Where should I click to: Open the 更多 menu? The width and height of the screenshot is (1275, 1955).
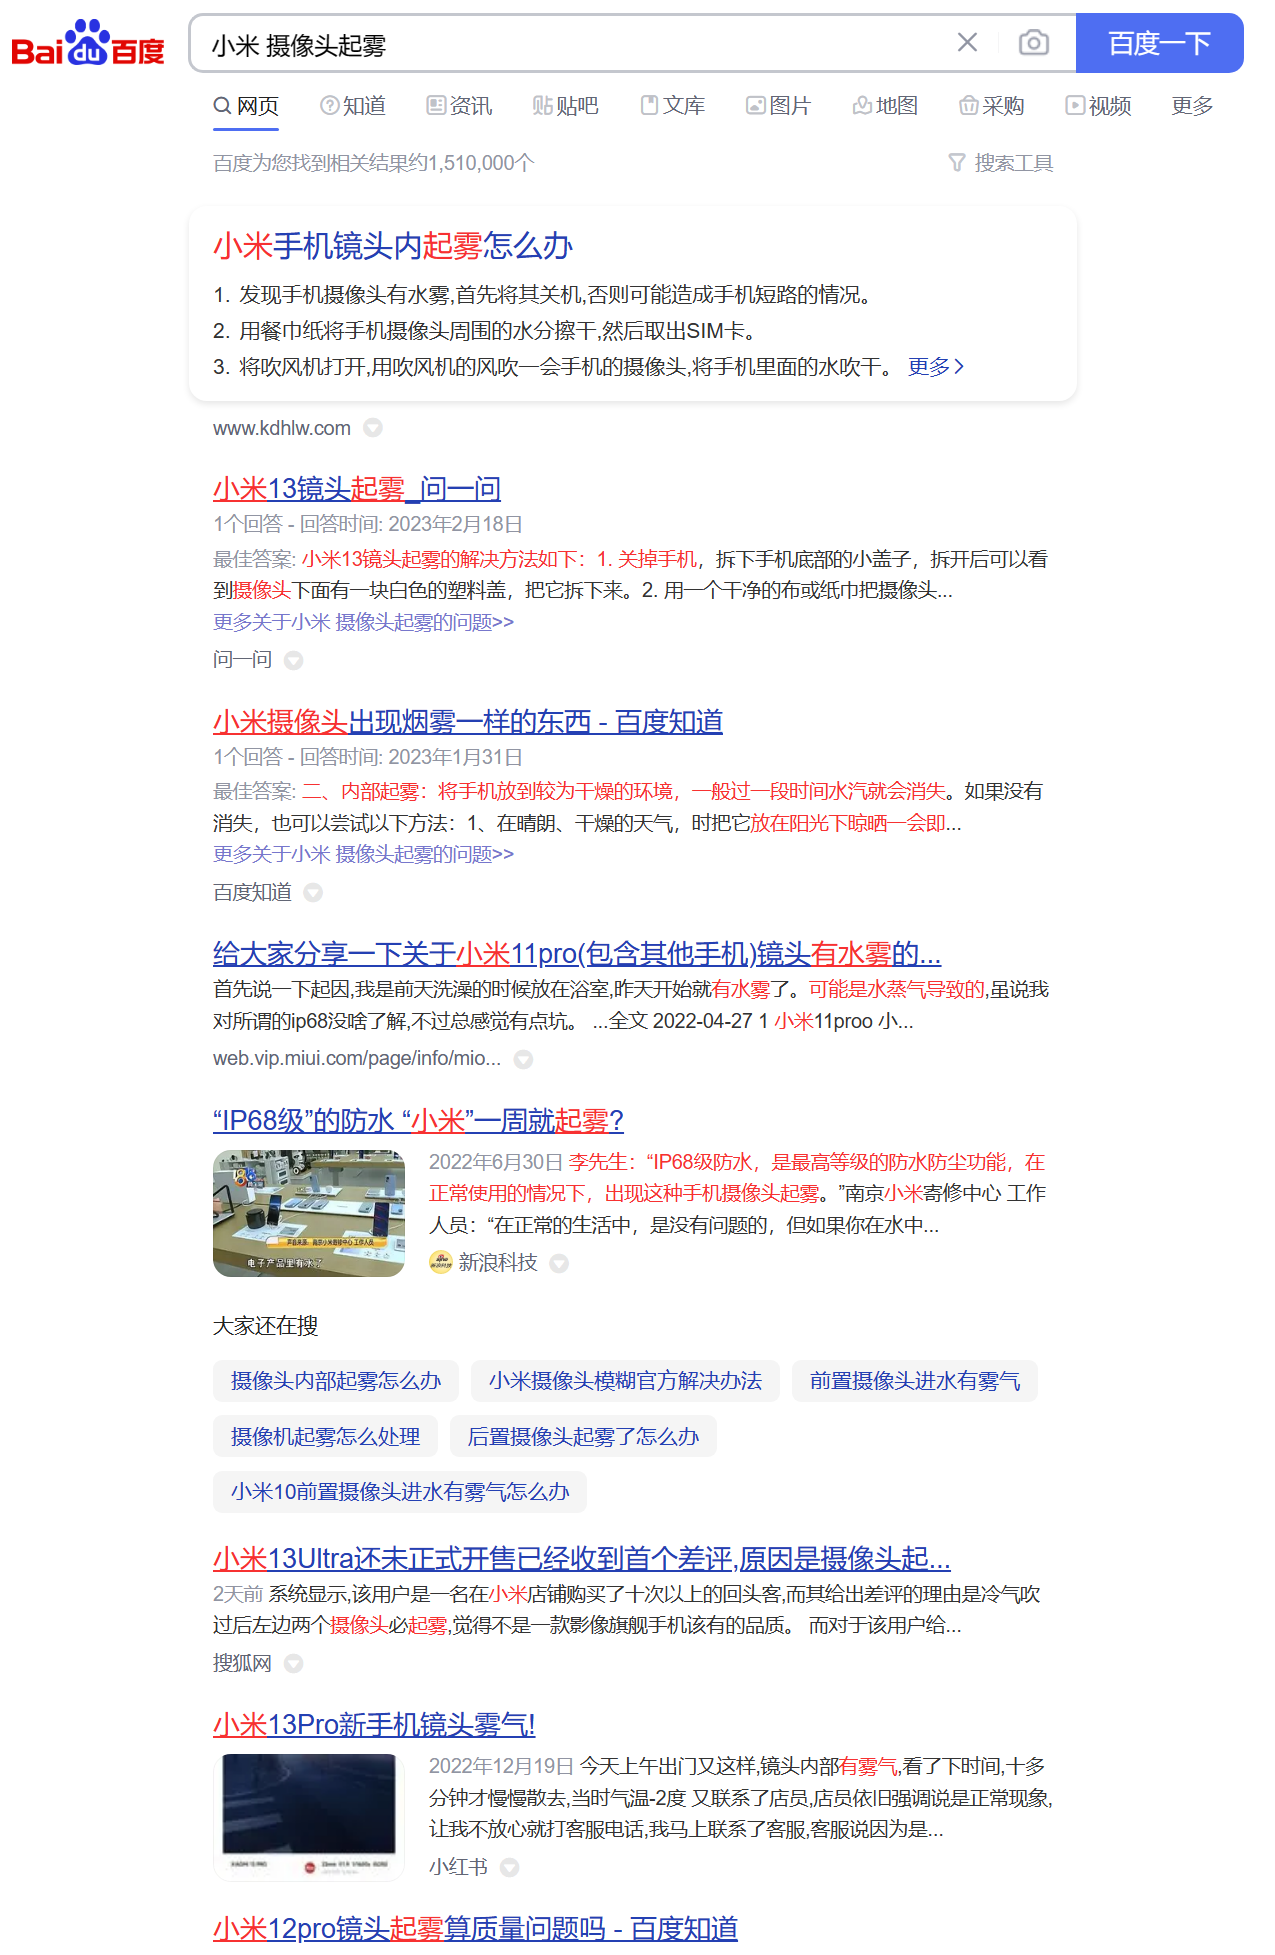click(x=1192, y=106)
